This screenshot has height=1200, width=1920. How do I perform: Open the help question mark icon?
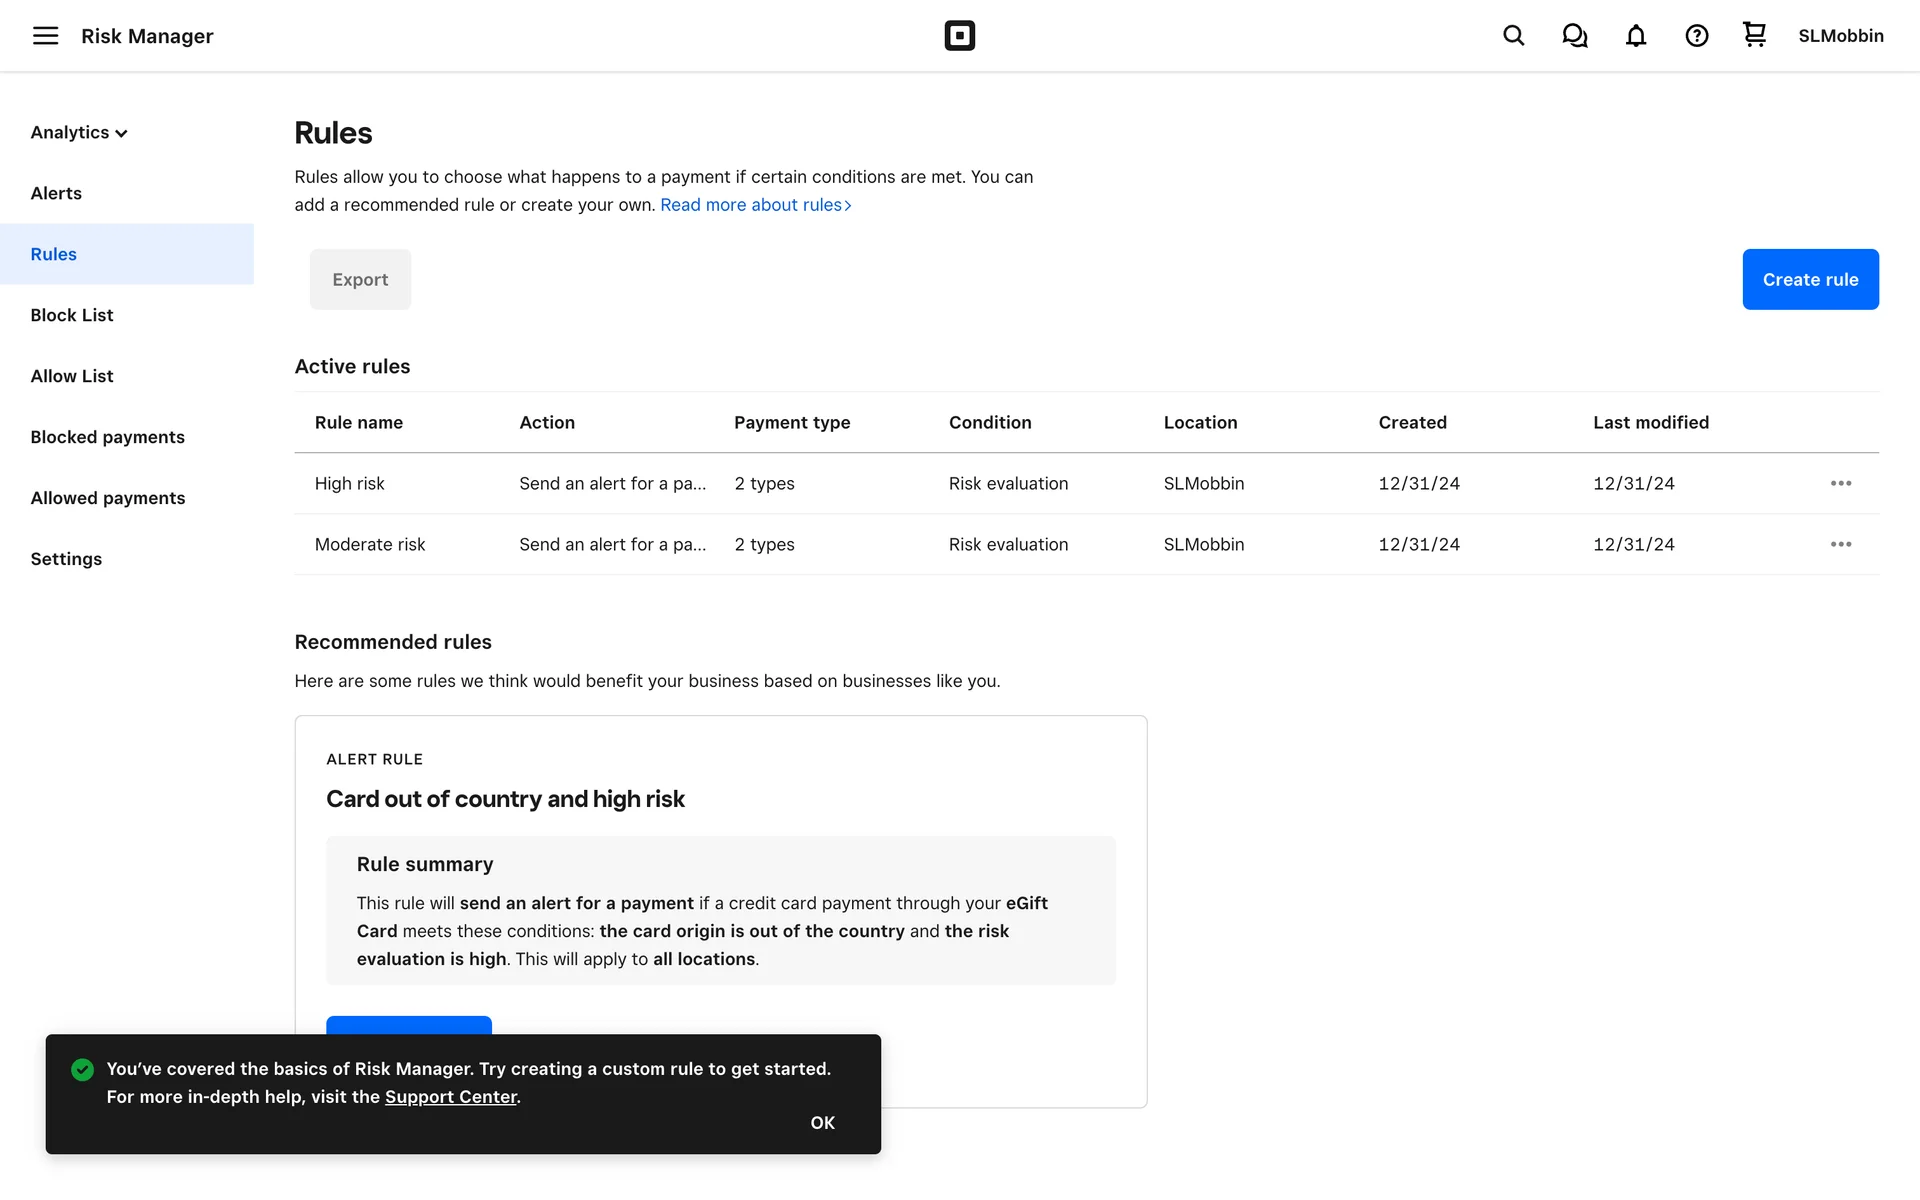point(1696,36)
